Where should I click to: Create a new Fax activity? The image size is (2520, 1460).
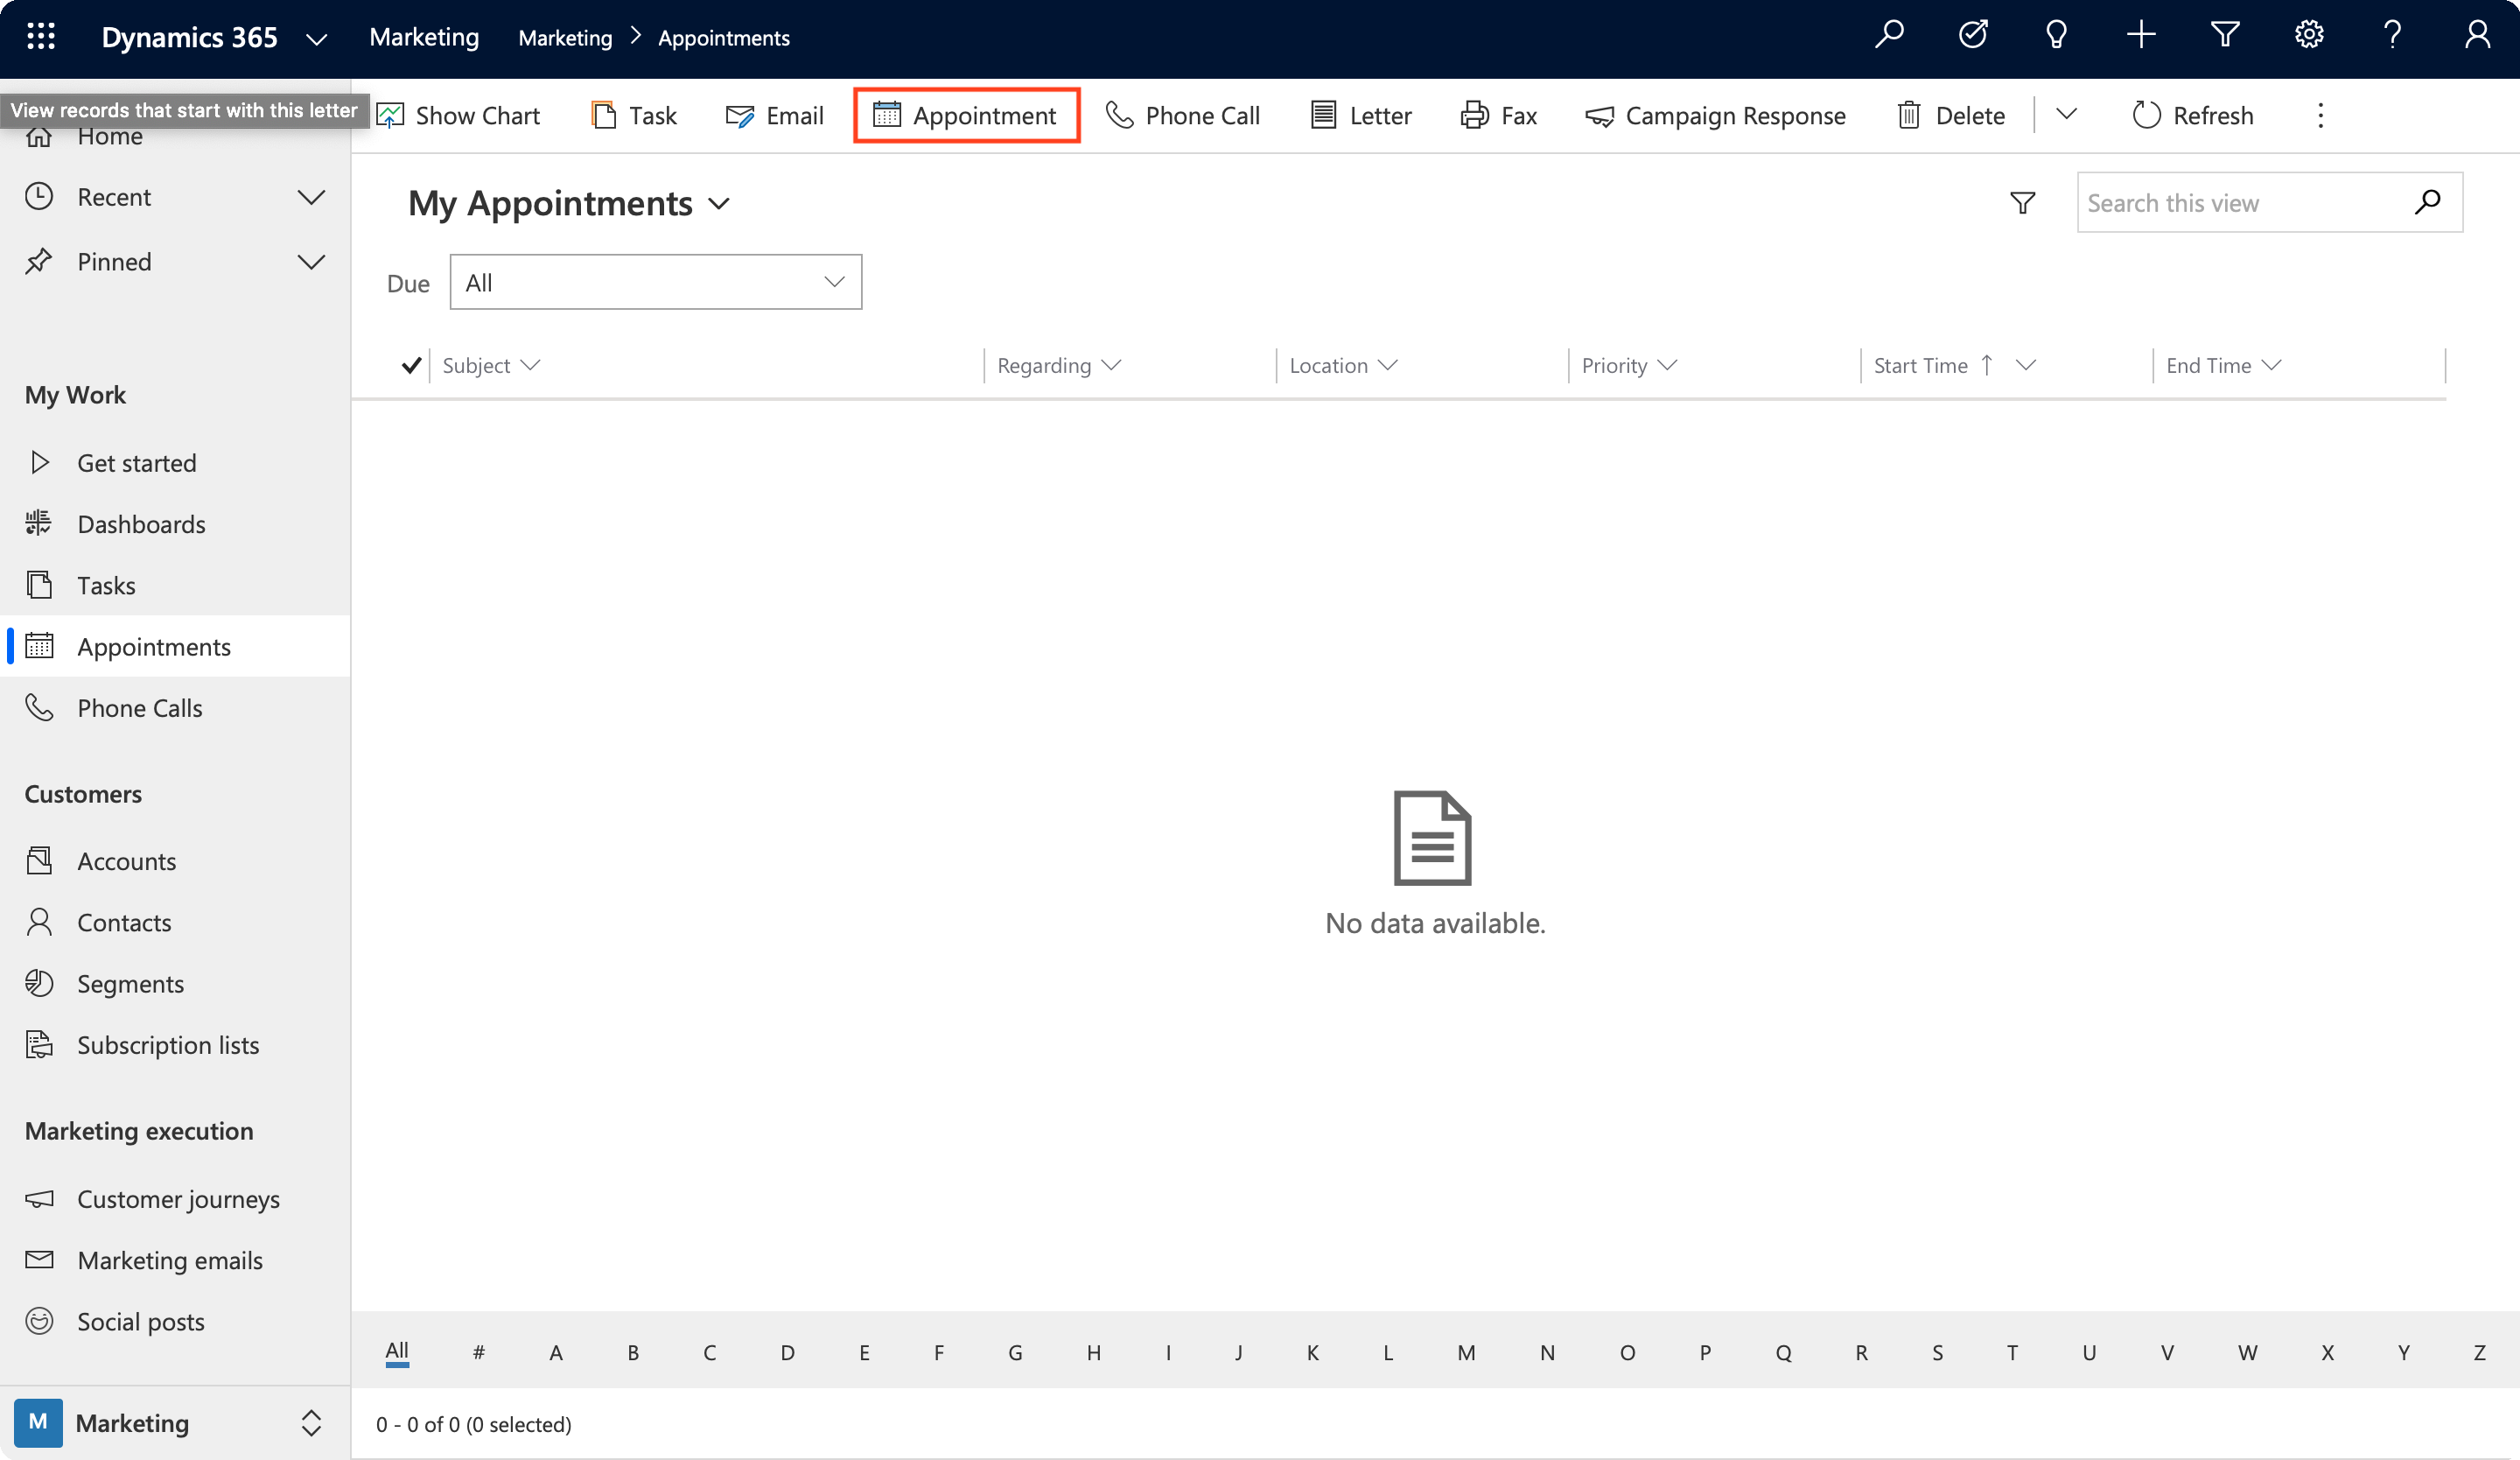tap(1498, 115)
